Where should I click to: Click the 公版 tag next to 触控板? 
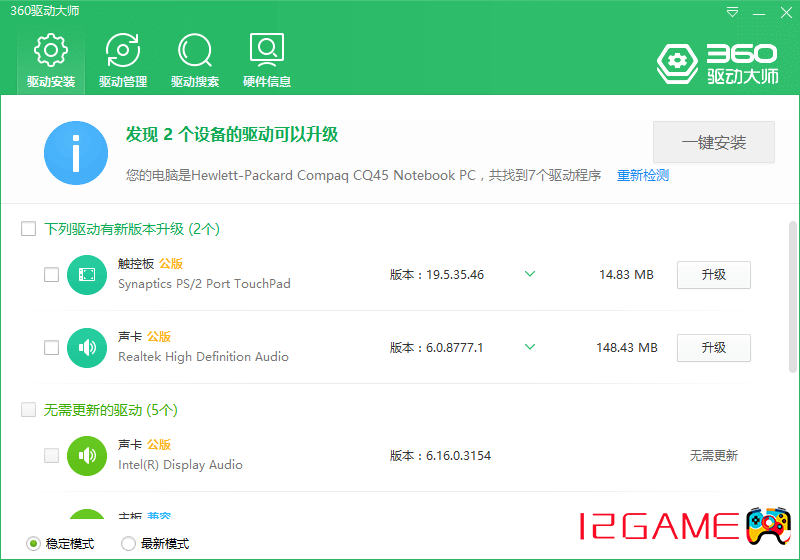171,264
